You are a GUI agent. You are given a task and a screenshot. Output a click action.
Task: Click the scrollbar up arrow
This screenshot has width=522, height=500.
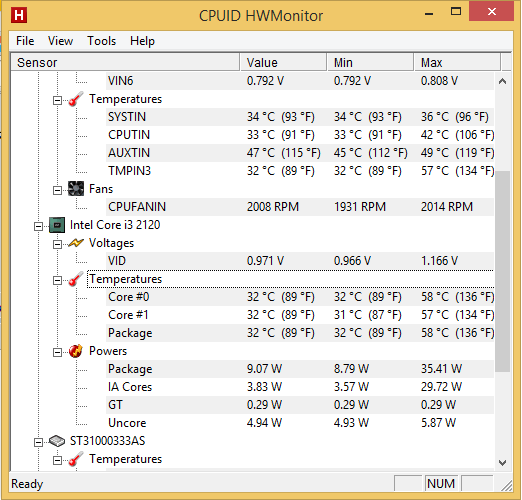(502, 81)
